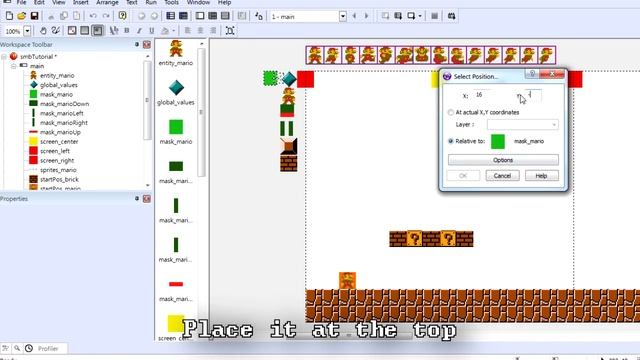Screen dimensions: 640x360
Task: Redo the action in toolbar
Action: click(x=106, y=16)
